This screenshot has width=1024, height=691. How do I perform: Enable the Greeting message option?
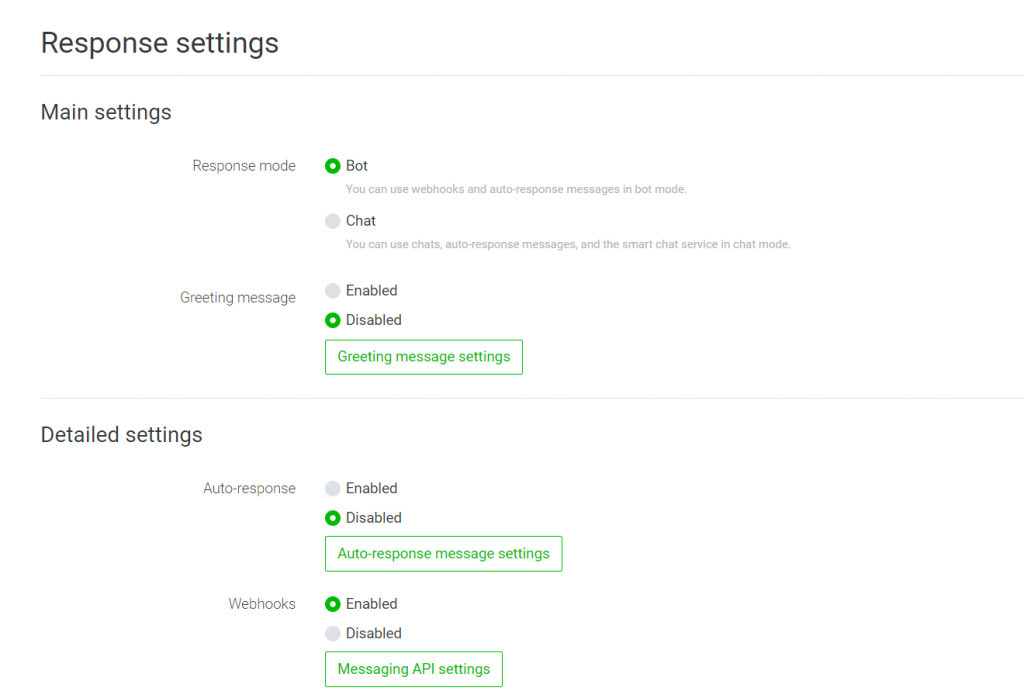click(333, 291)
